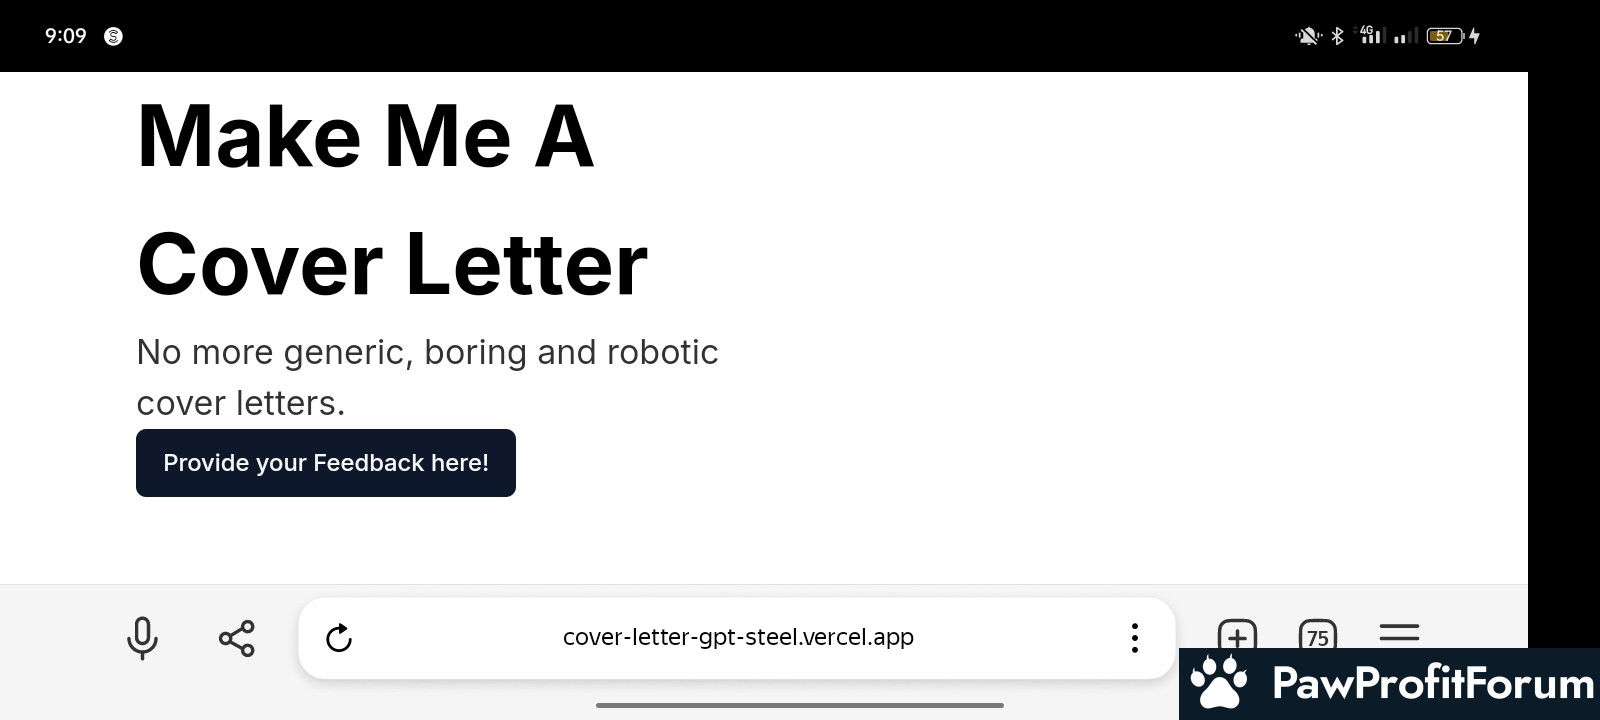Tap the share icon in browser bar
Image resolution: width=1600 pixels, height=720 pixels.
coord(237,638)
